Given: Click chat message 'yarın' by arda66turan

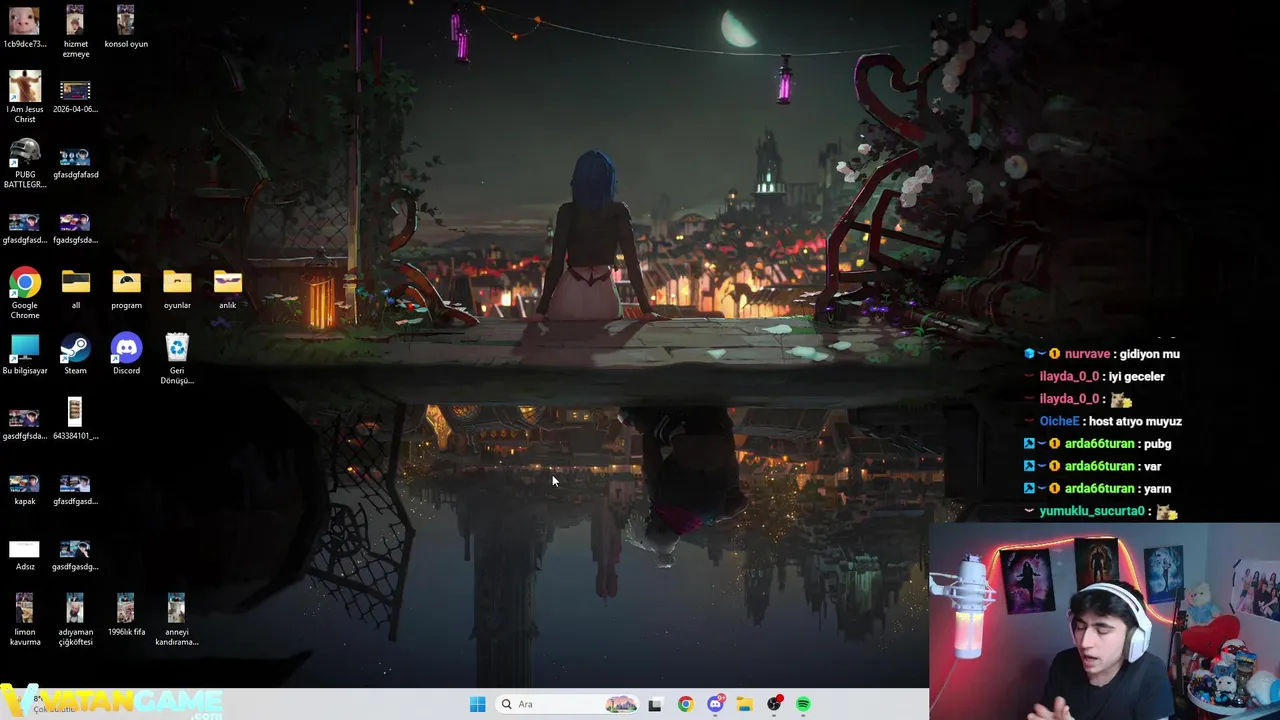Looking at the screenshot, I should [x=1157, y=488].
